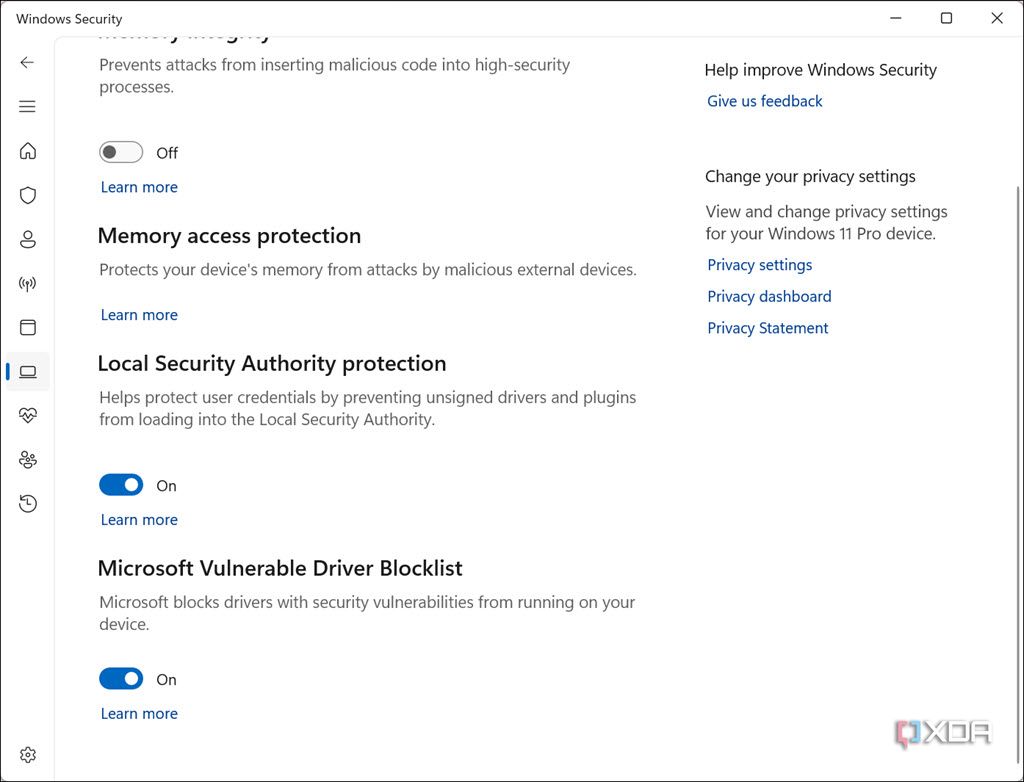Read the Privacy Statement link

click(767, 328)
